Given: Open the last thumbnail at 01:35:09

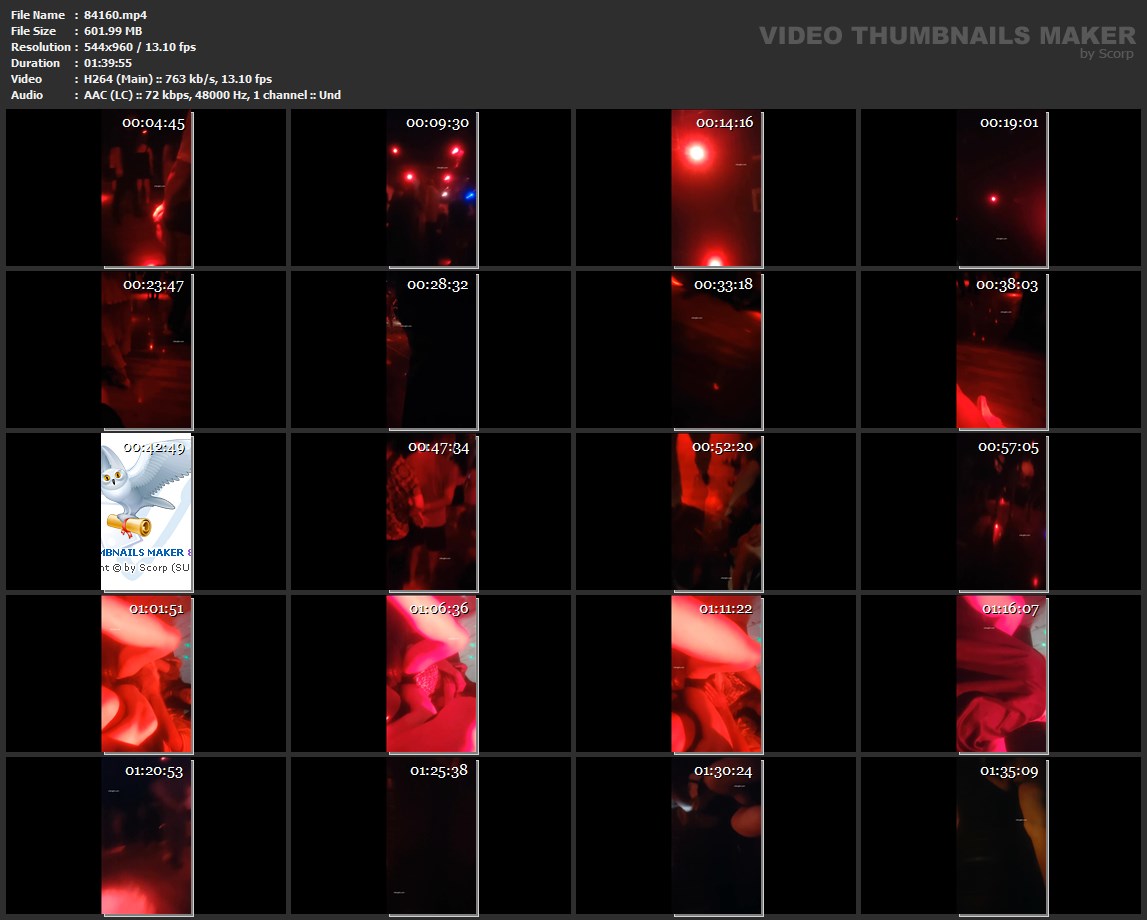Looking at the screenshot, I should 1002,837.
